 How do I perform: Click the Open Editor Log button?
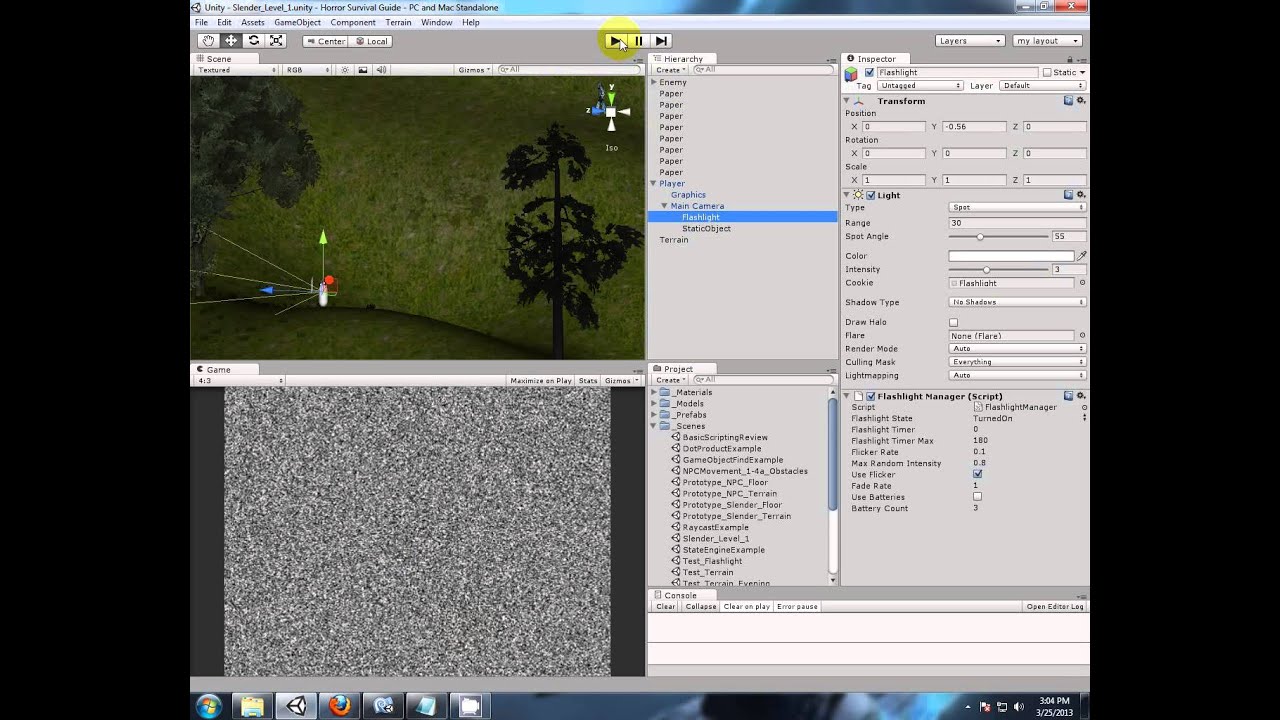[x=1055, y=607]
